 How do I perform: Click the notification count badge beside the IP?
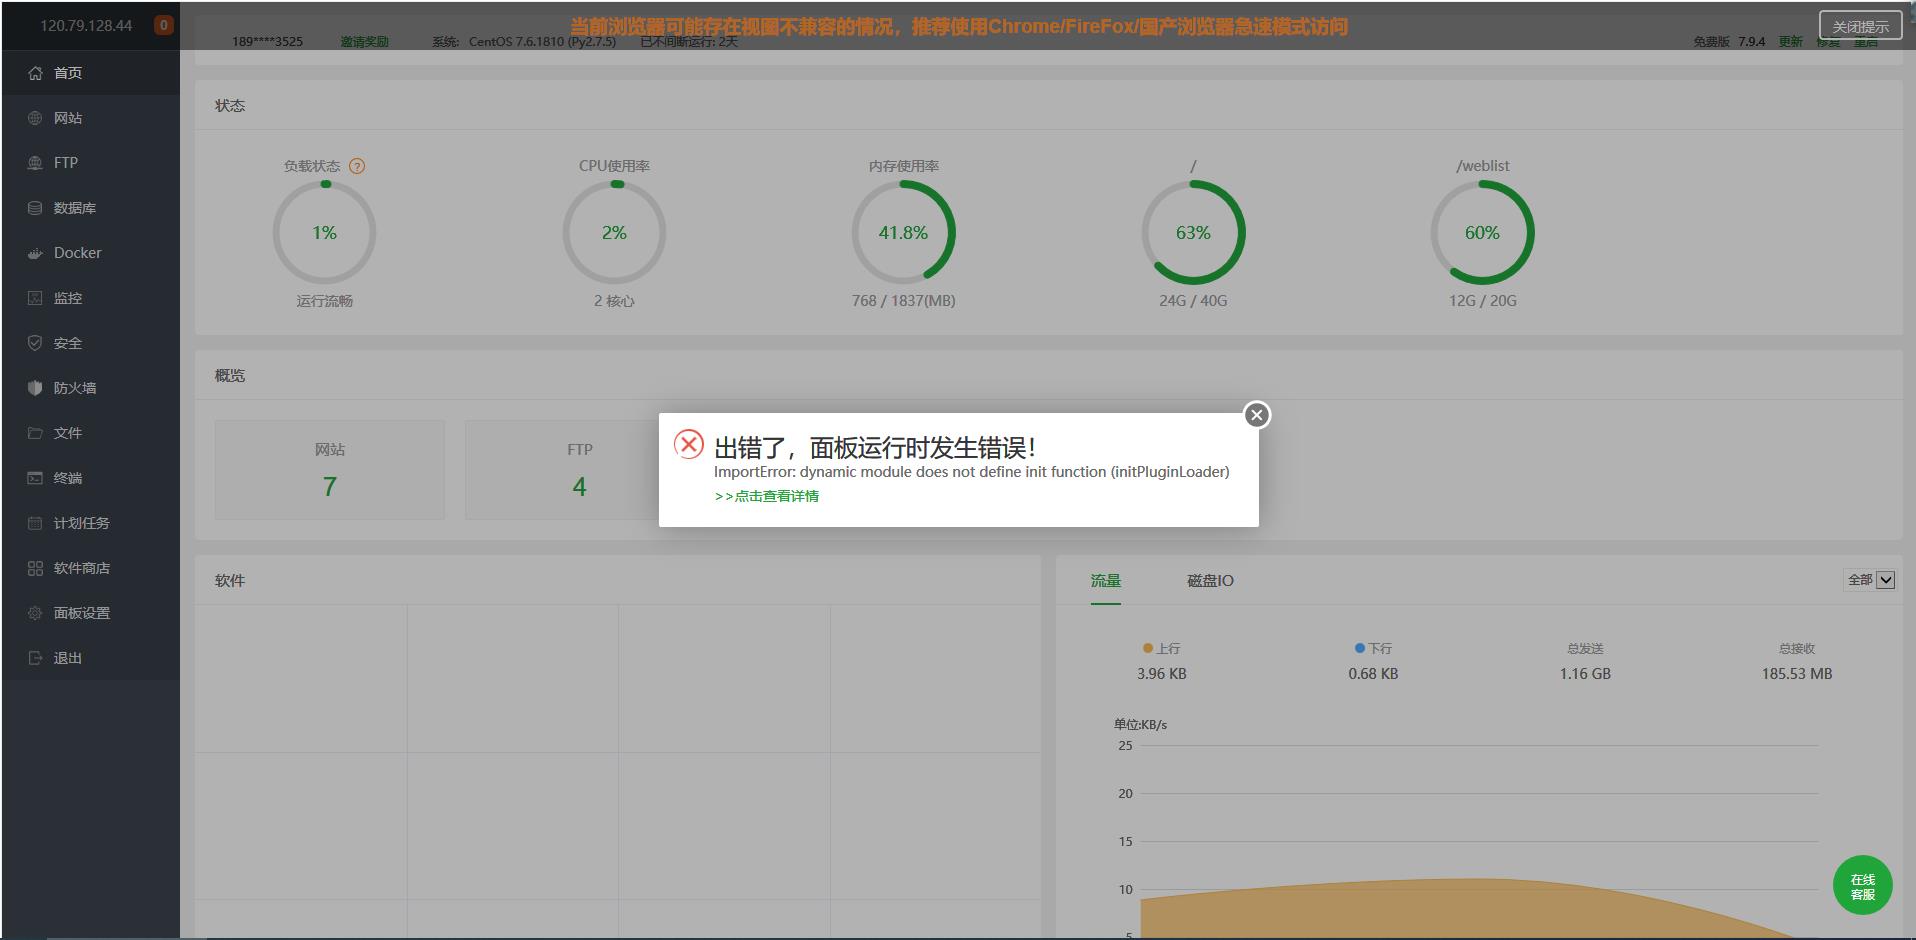click(x=164, y=25)
